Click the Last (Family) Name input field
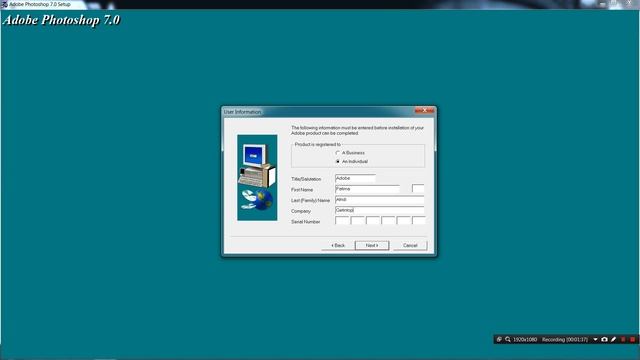 tap(380, 200)
